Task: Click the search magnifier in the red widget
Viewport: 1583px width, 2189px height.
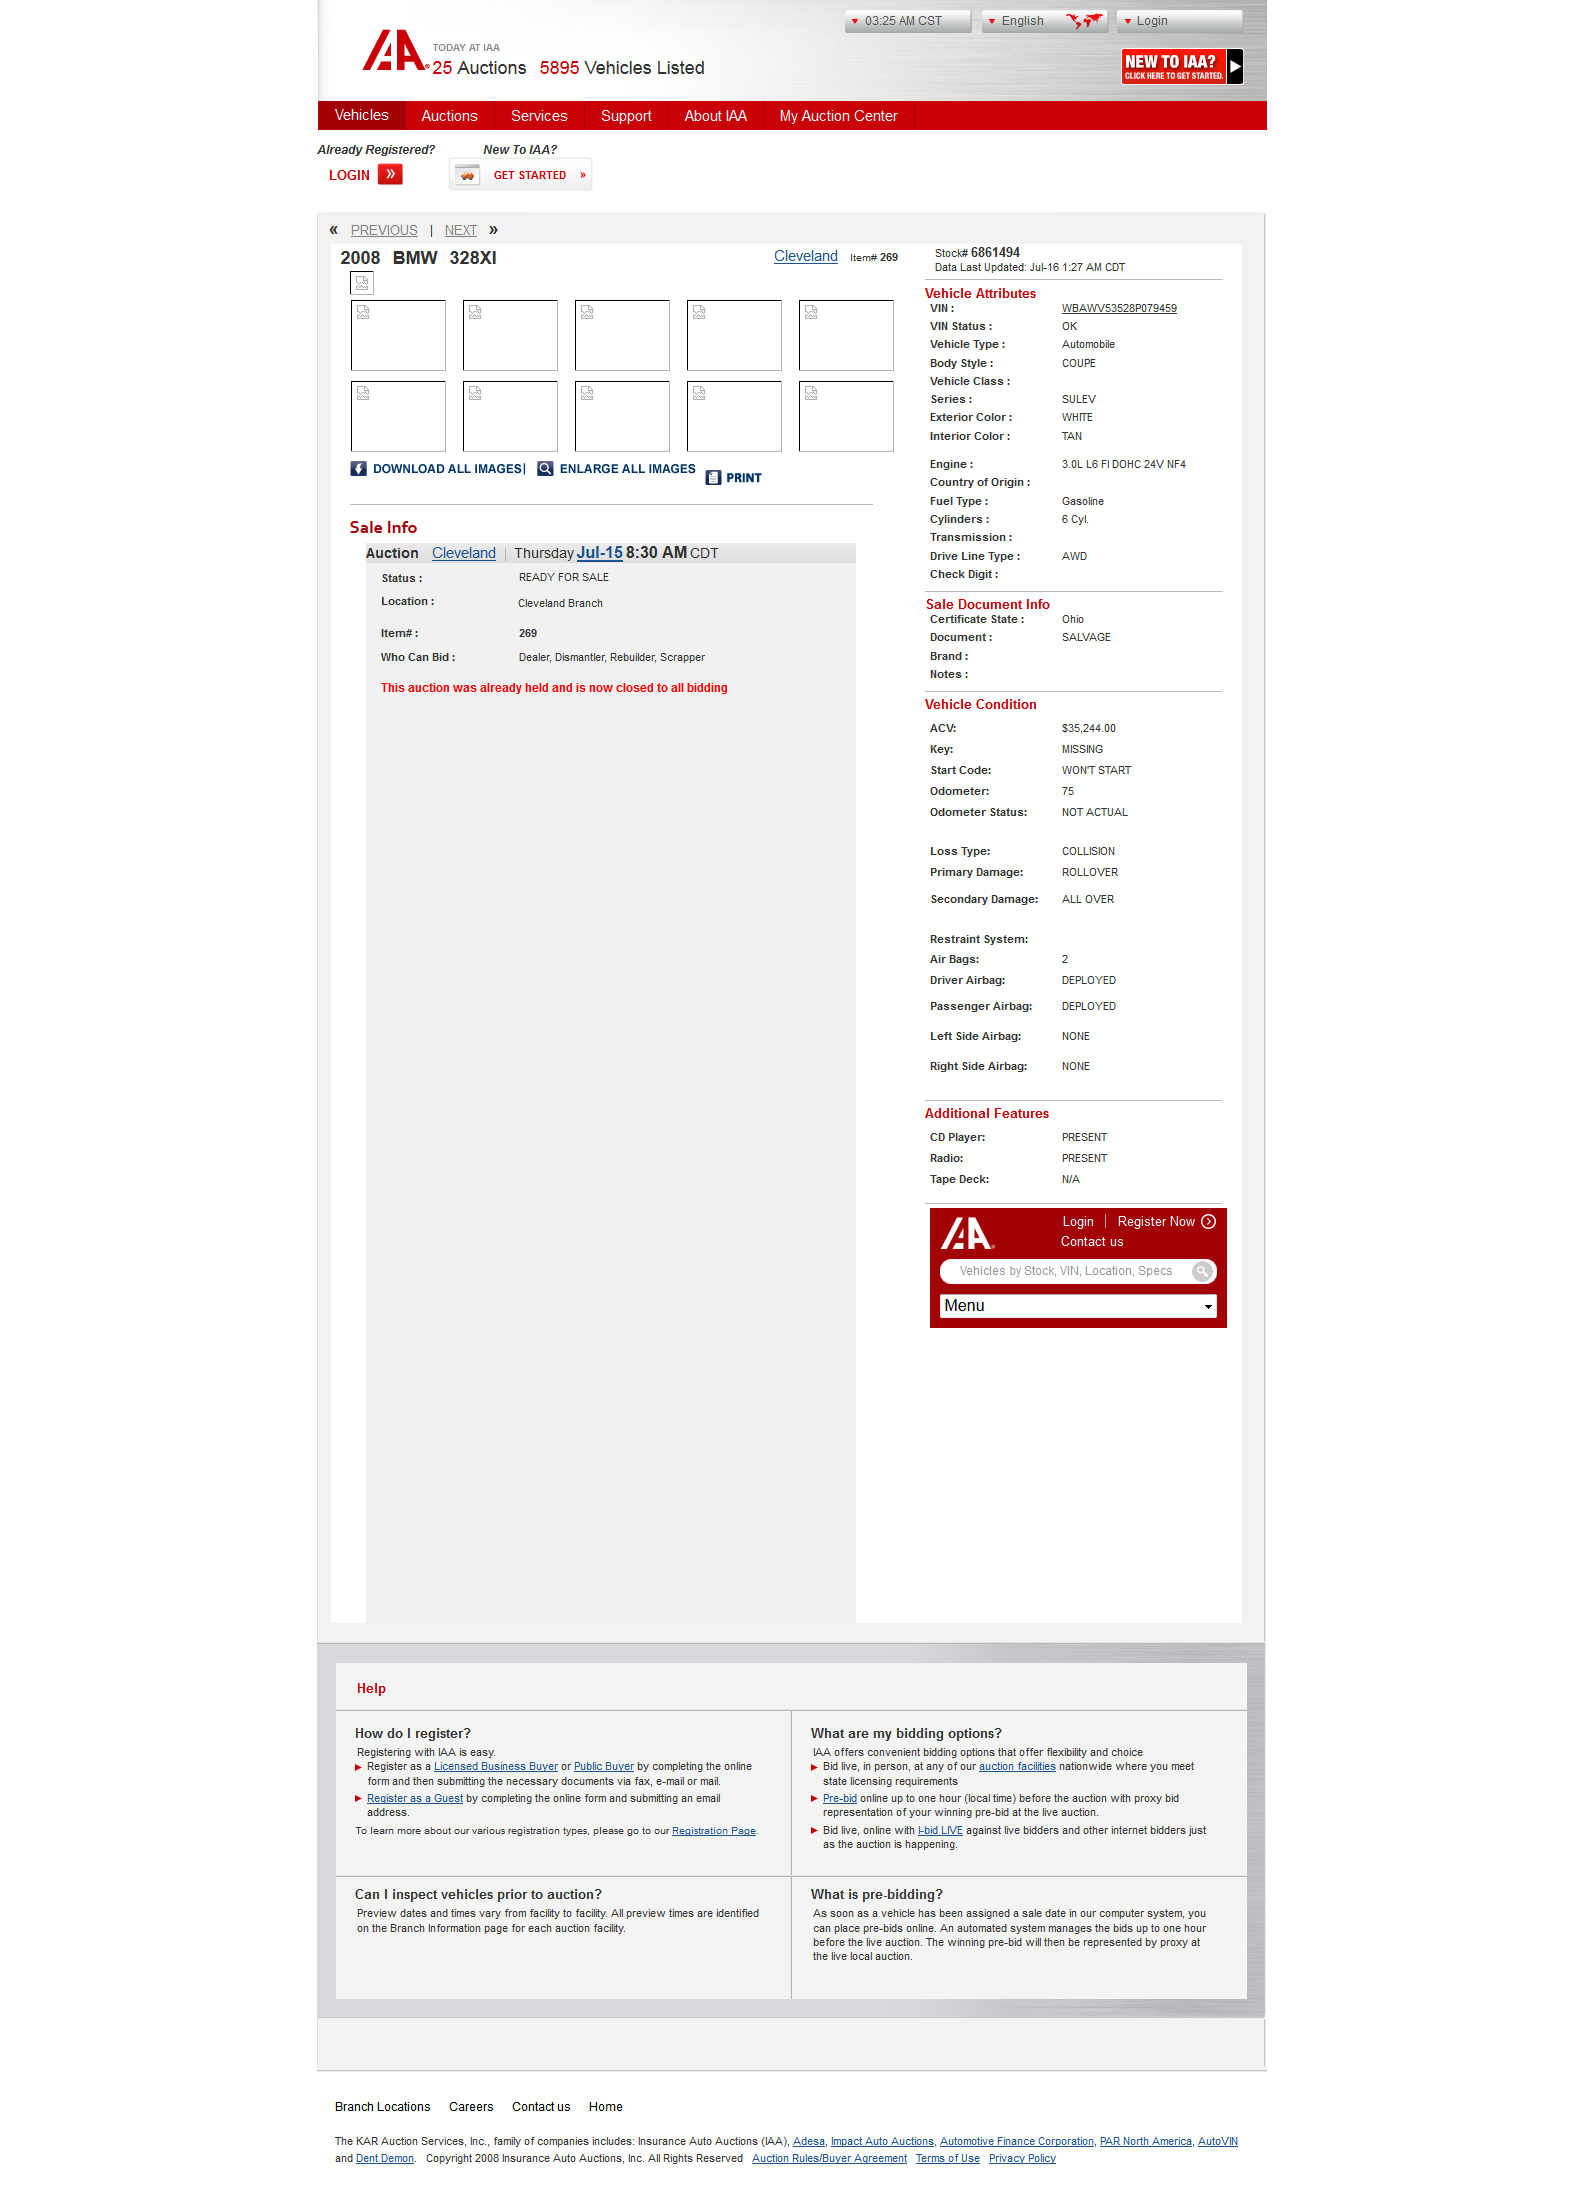Action: (1202, 1271)
